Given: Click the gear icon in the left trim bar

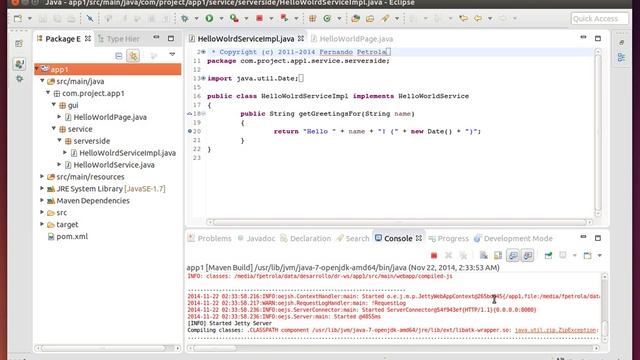Looking at the screenshot, I should (19, 78).
